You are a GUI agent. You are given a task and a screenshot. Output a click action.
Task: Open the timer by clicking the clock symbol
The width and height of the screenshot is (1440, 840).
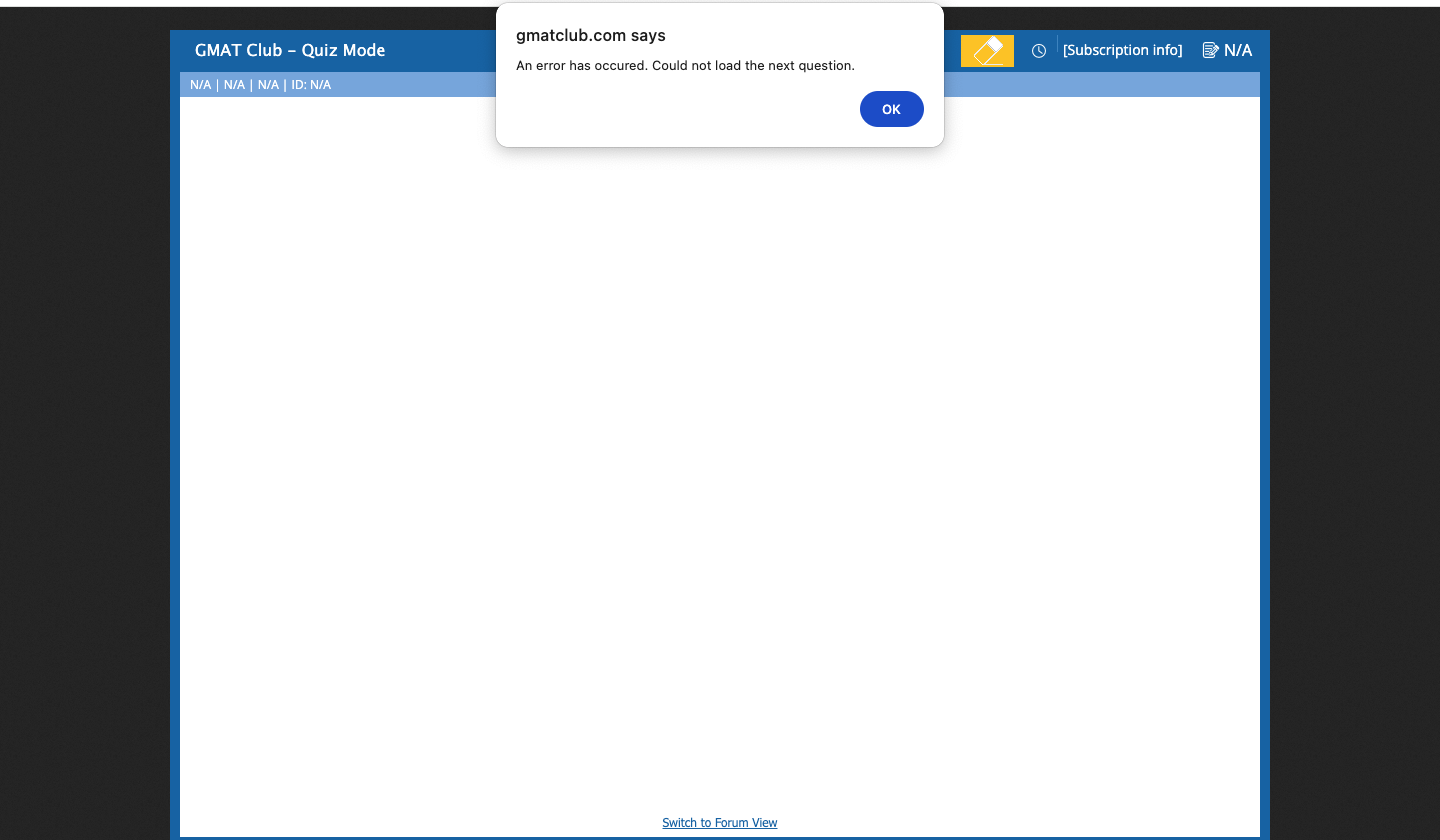[x=1038, y=50]
